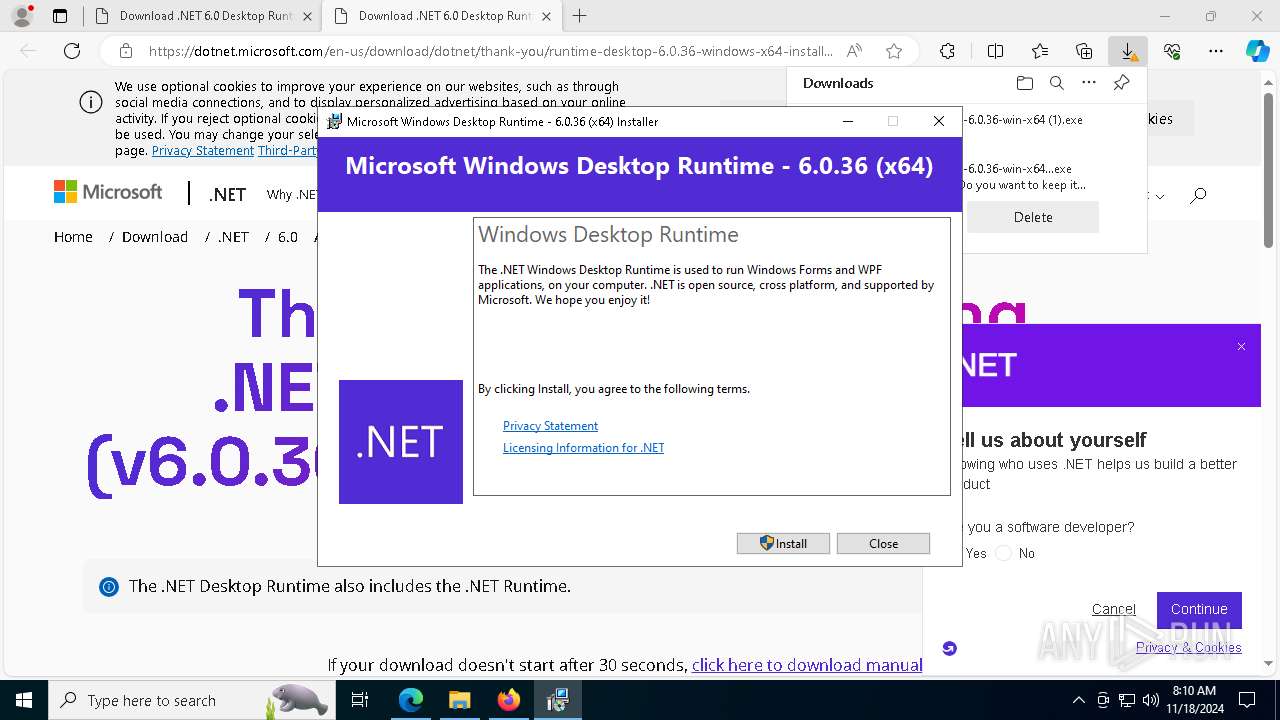Open Collections icon

pyautogui.click(x=1084, y=51)
